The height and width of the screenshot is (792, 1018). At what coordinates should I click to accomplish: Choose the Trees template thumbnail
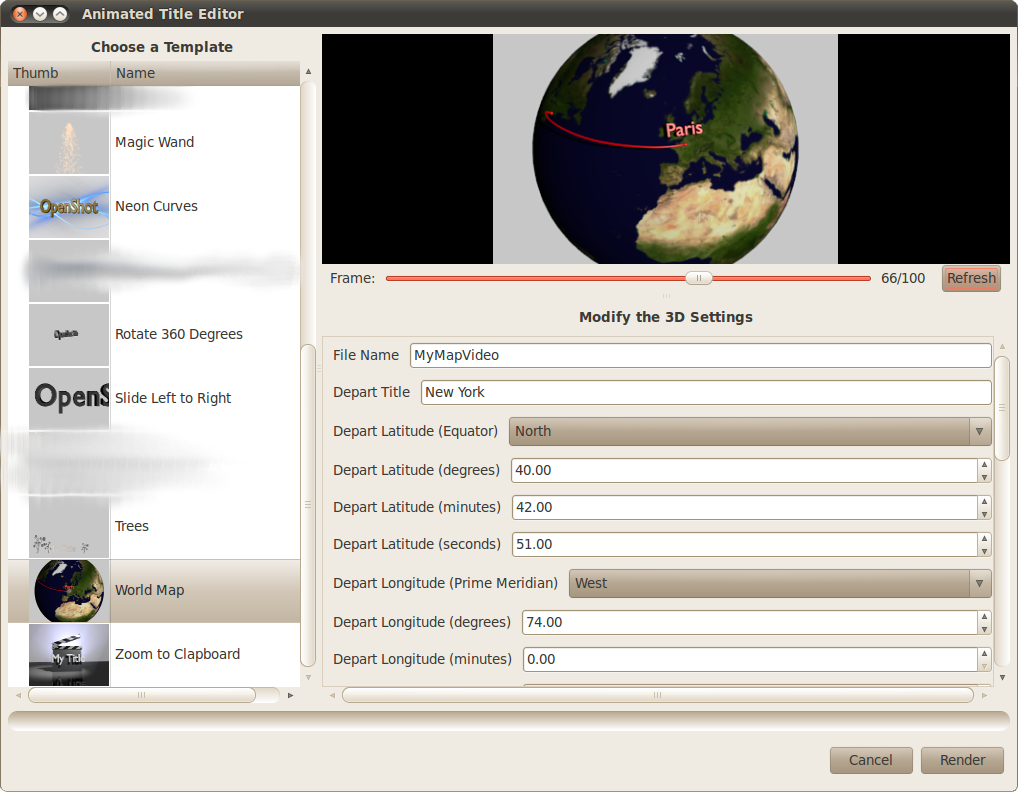(69, 527)
